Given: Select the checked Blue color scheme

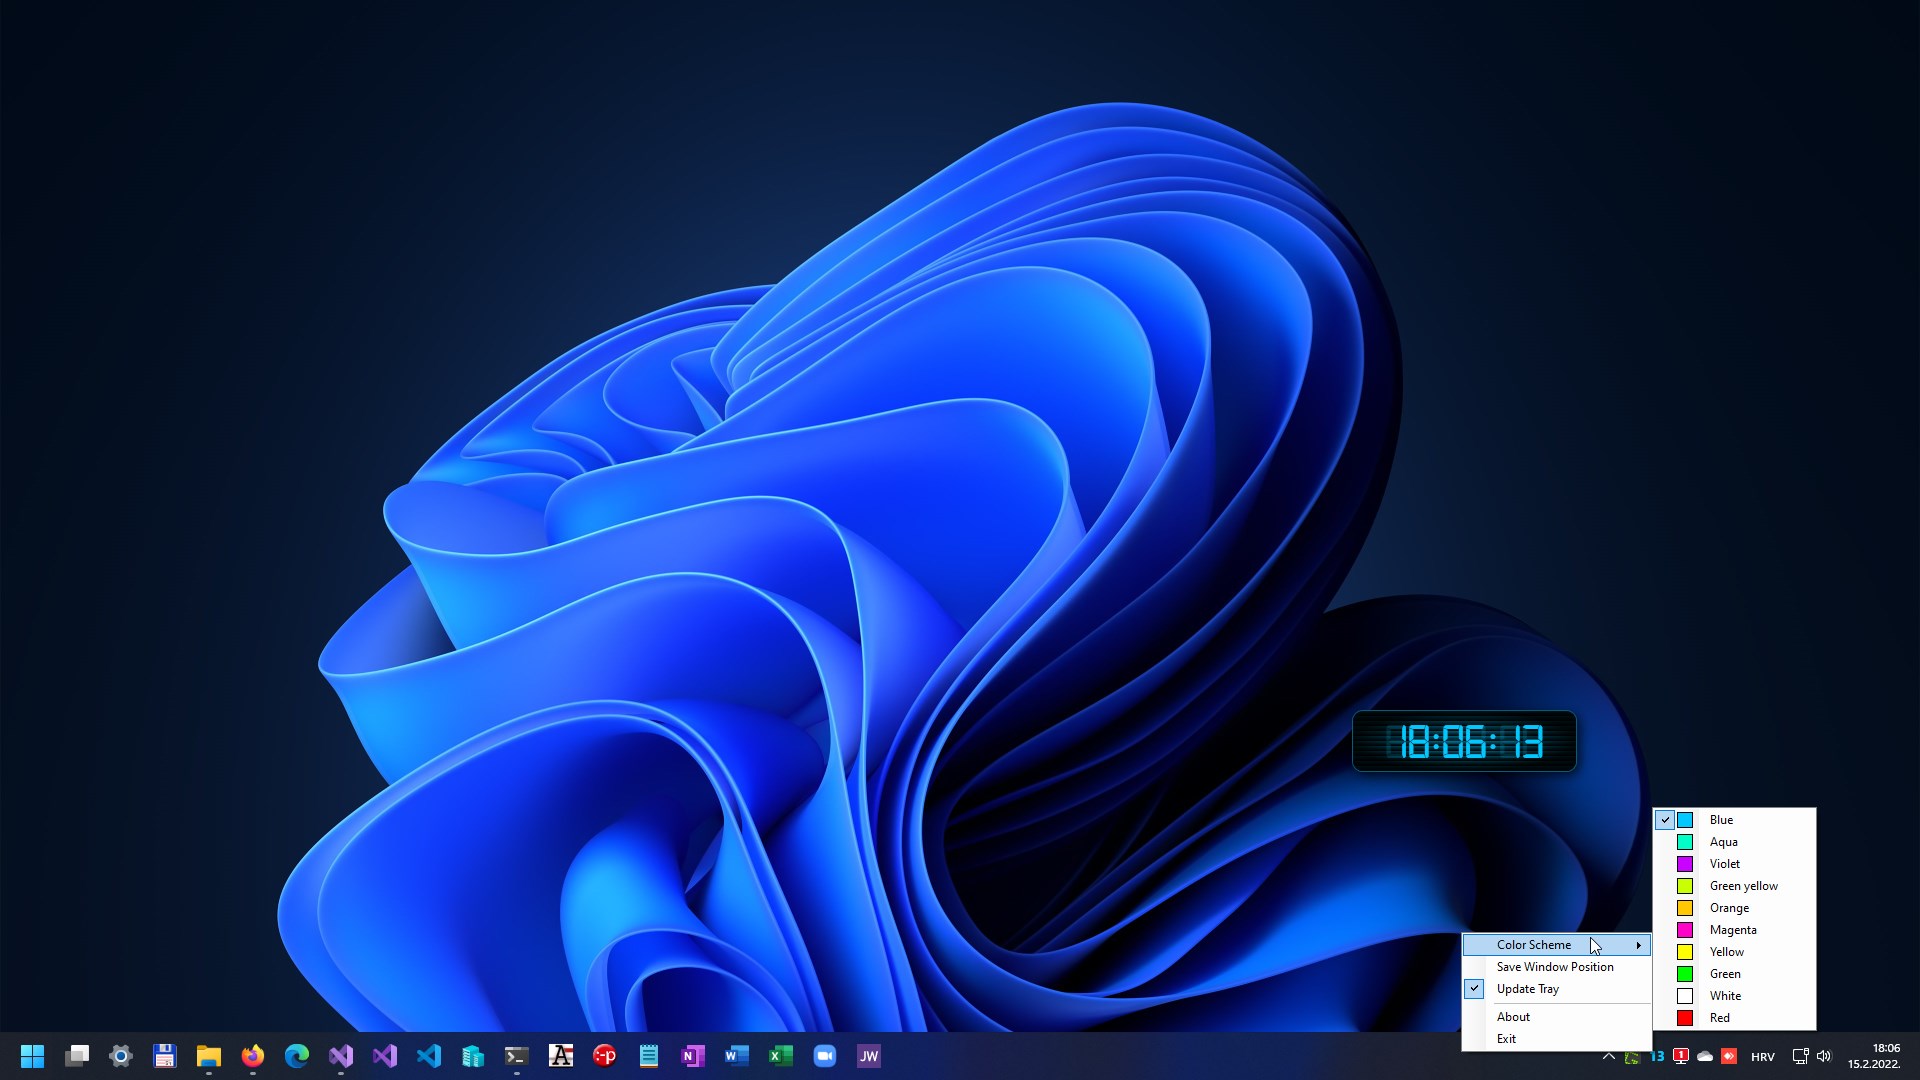Looking at the screenshot, I should pyautogui.click(x=1735, y=820).
